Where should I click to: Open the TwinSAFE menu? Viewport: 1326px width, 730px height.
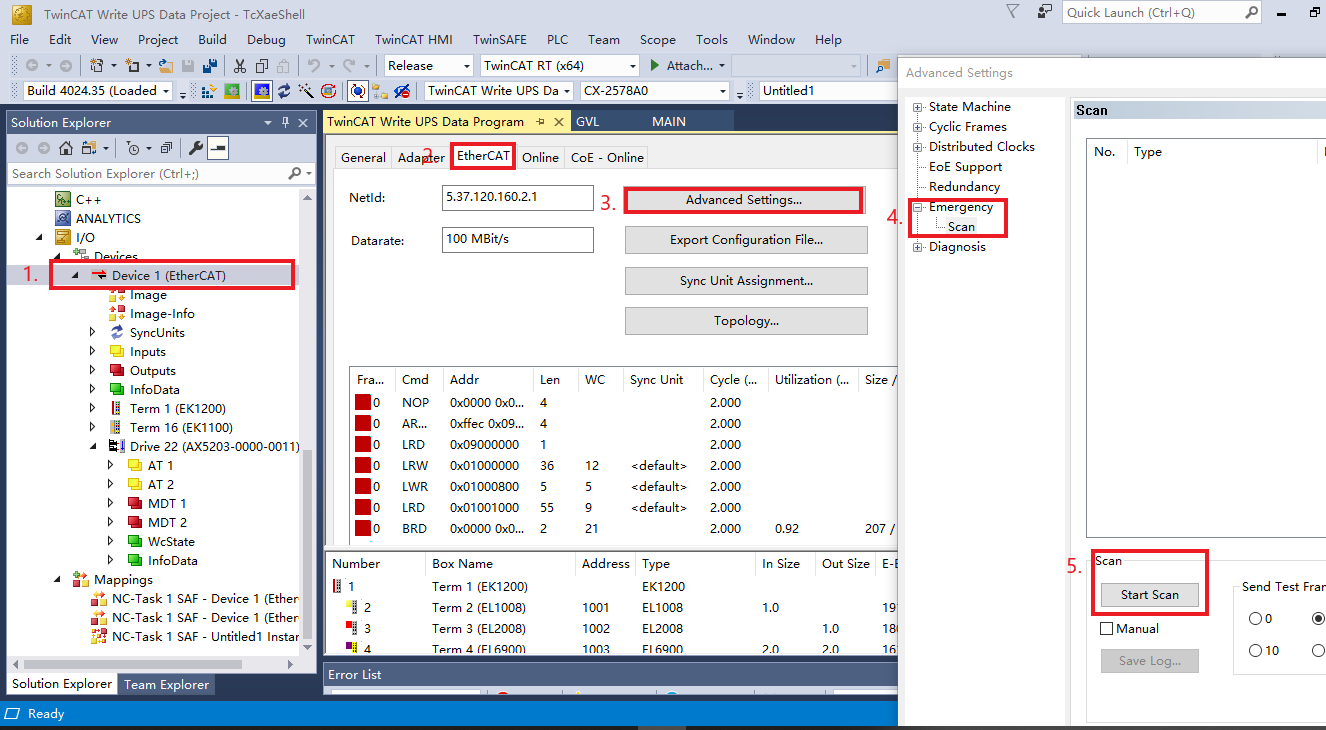[x=499, y=40]
